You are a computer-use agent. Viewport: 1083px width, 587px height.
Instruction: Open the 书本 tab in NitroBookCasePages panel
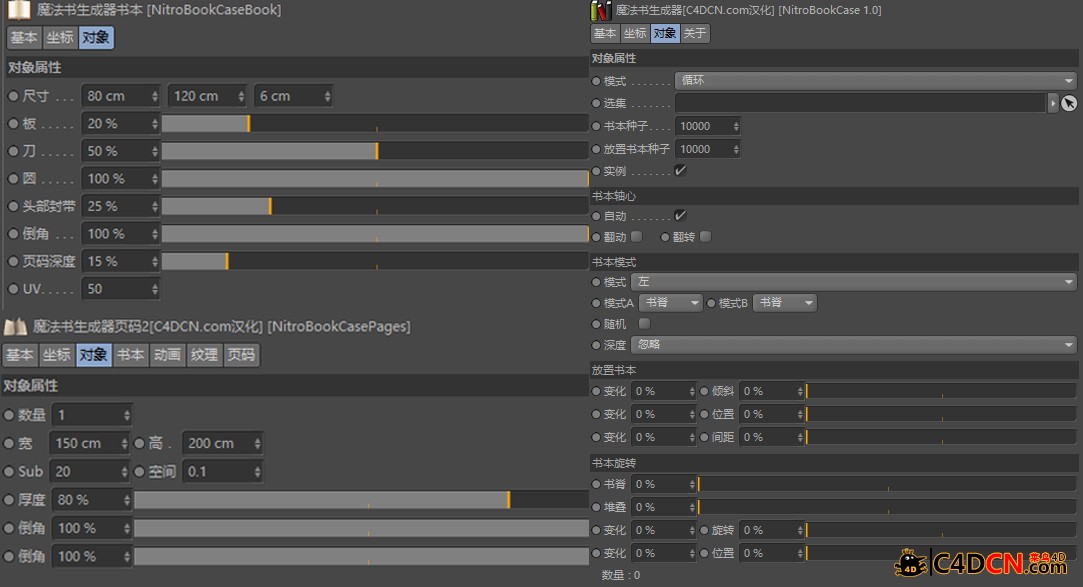pos(130,355)
